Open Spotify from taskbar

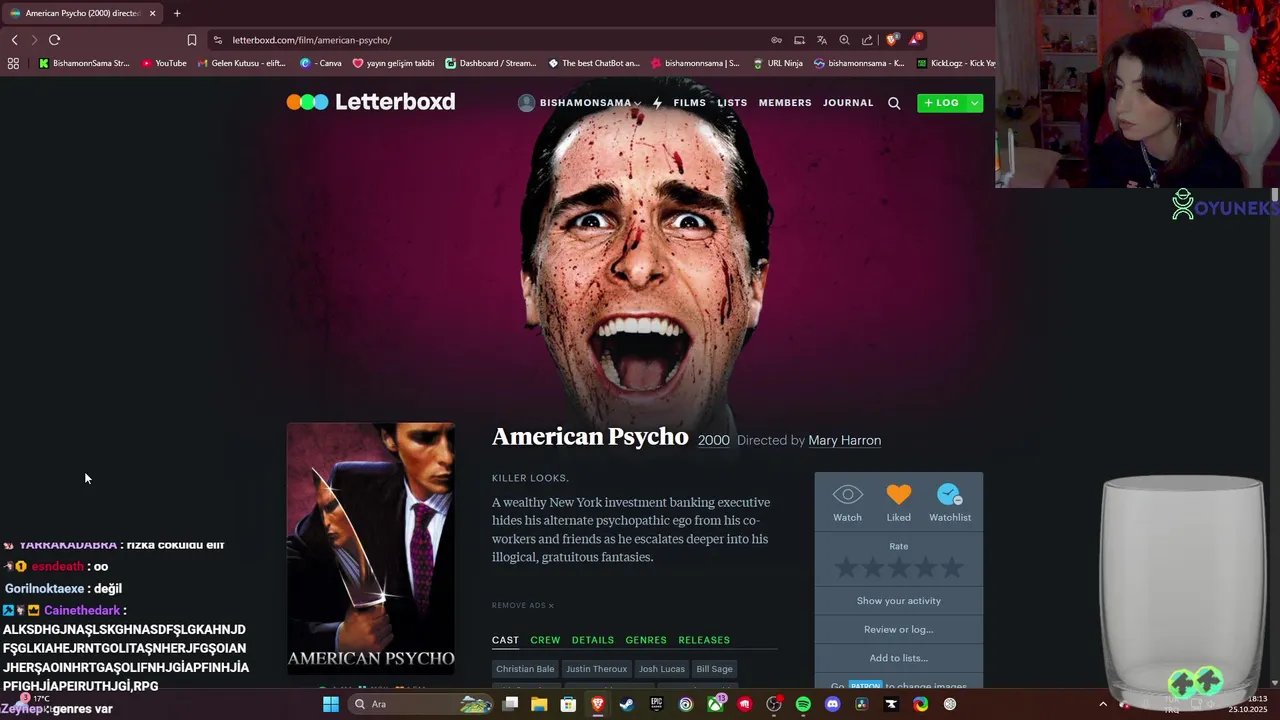[803, 704]
